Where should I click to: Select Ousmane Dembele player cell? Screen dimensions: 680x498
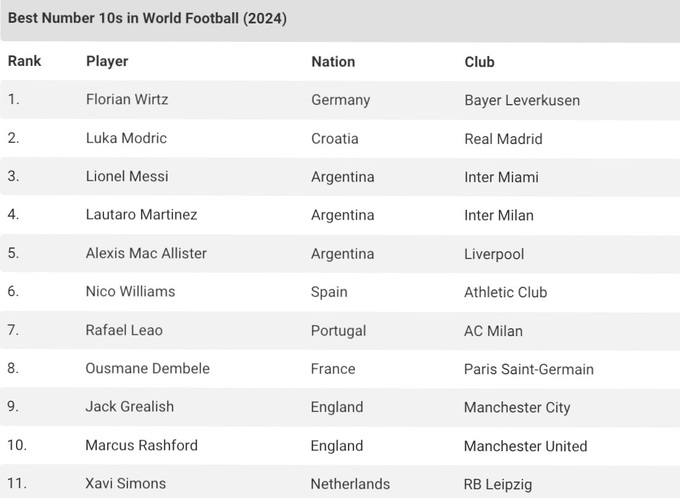point(148,368)
